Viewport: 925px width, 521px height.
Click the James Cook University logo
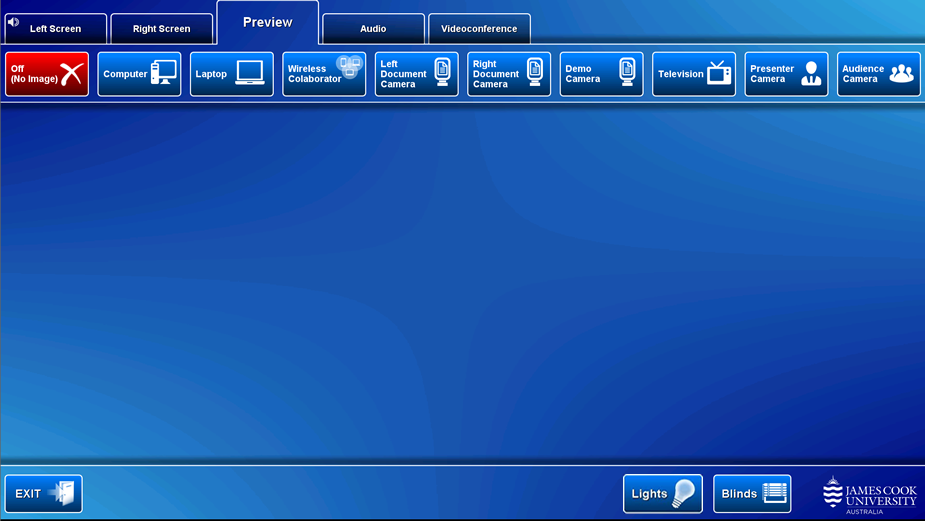coord(870,495)
